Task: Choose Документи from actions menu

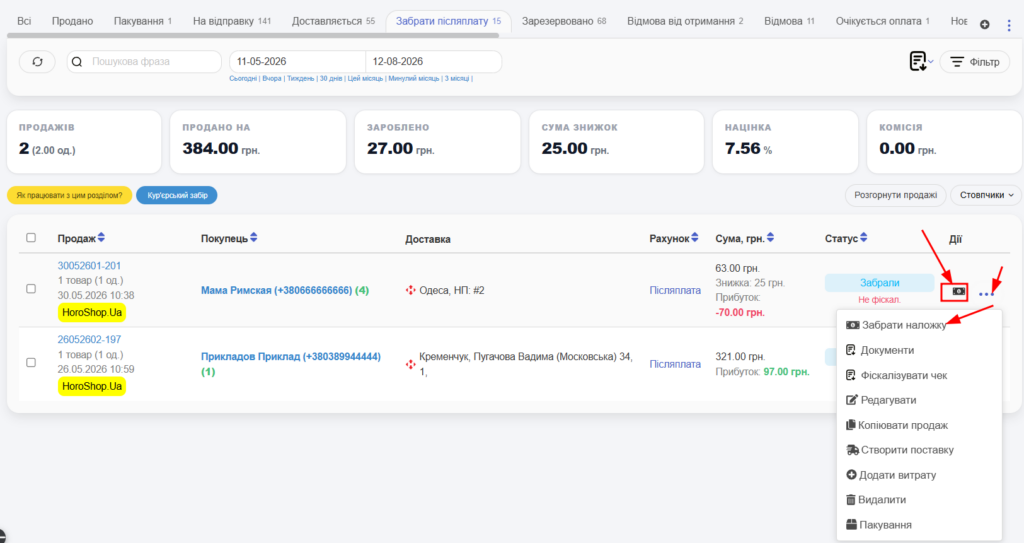Action: click(x=880, y=350)
